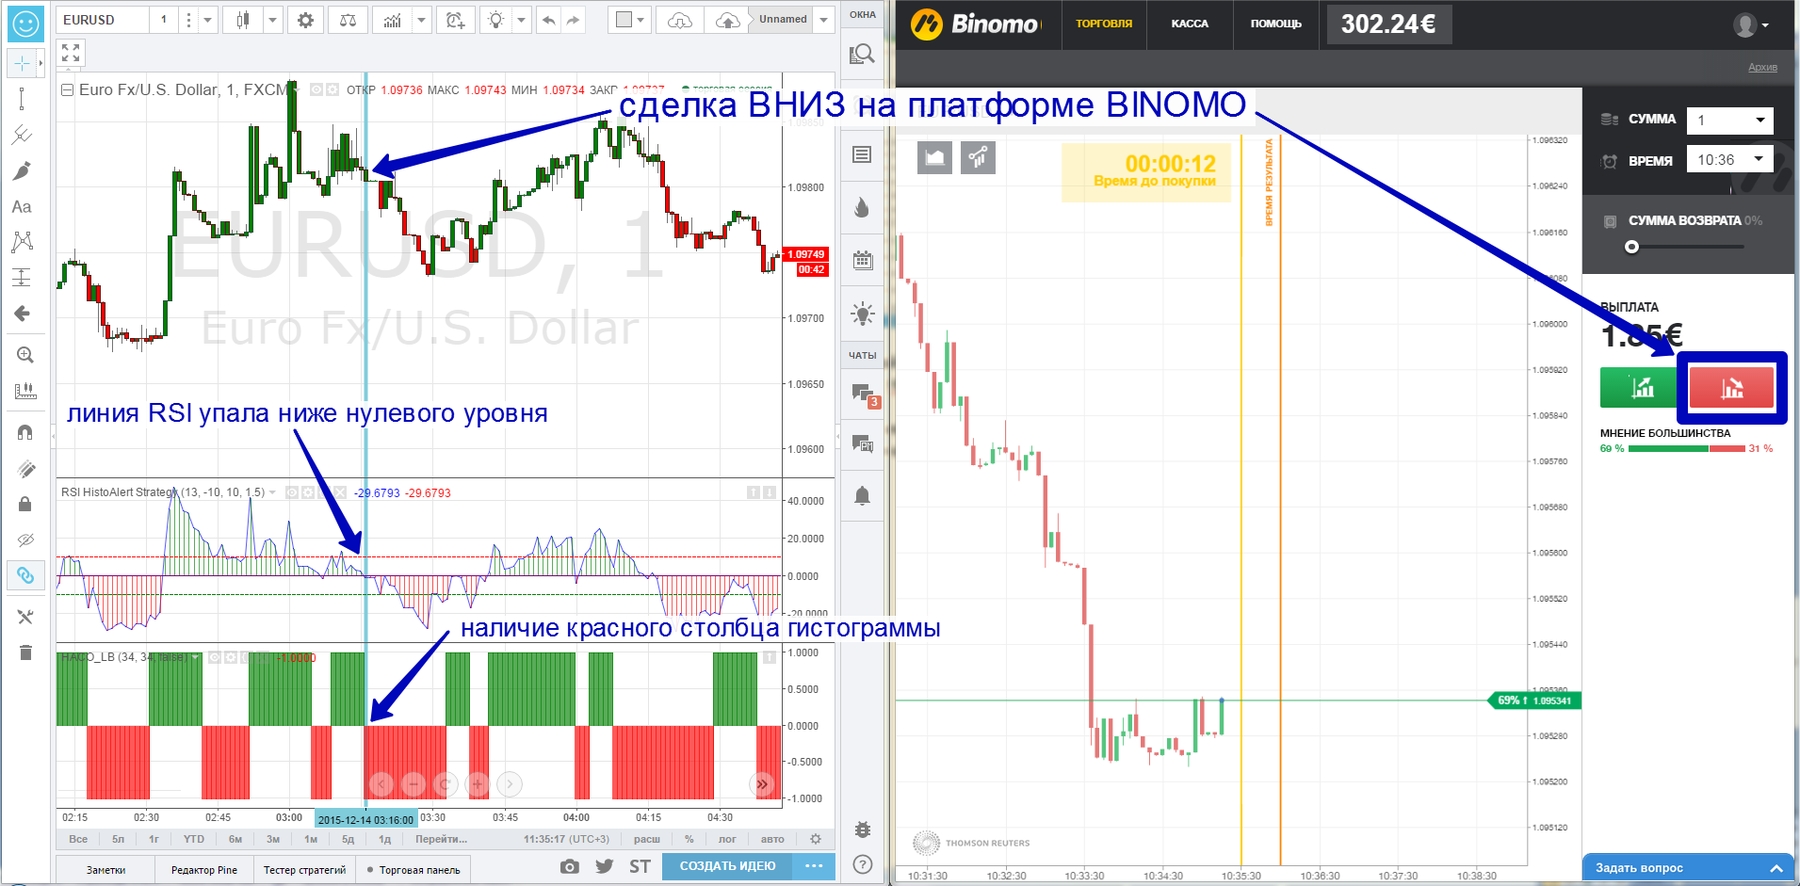Screen dimensions: 1800x886
Task: Click the ideas lightbulb icon
Action: tap(496, 20)
